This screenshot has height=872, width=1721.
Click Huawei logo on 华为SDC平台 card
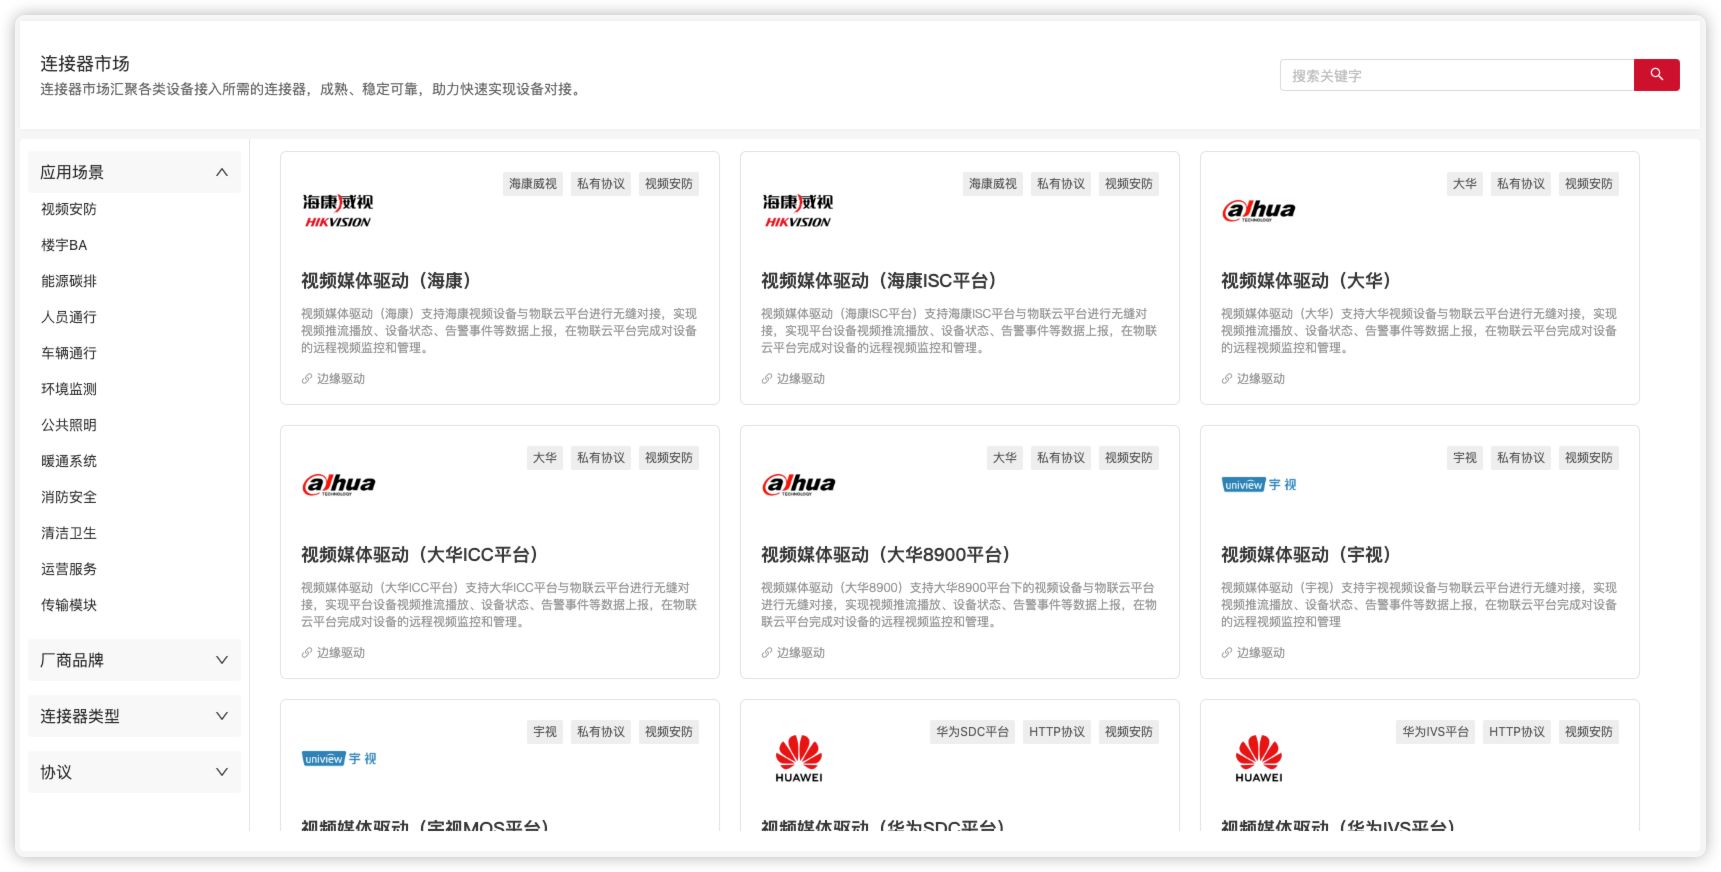799,759
